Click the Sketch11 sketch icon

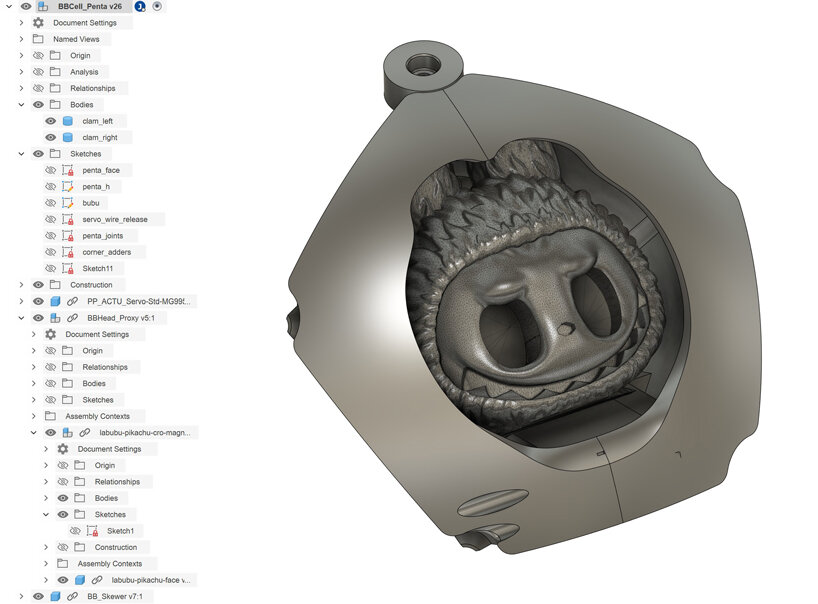point(67,269)
